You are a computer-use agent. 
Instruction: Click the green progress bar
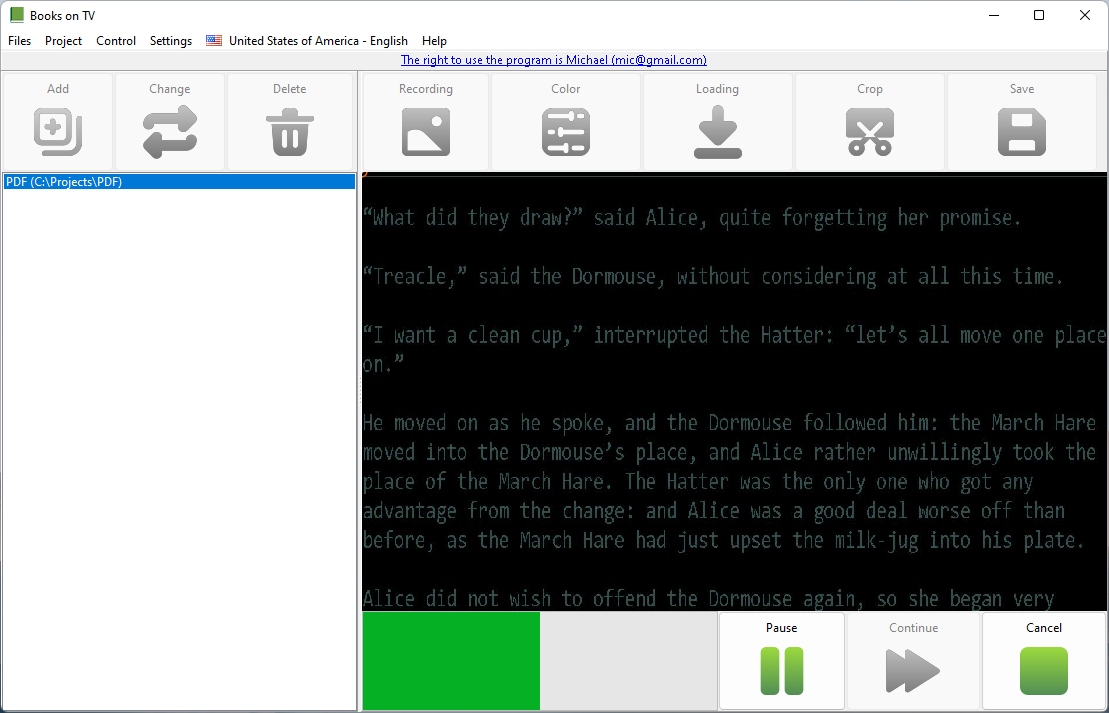451,661
